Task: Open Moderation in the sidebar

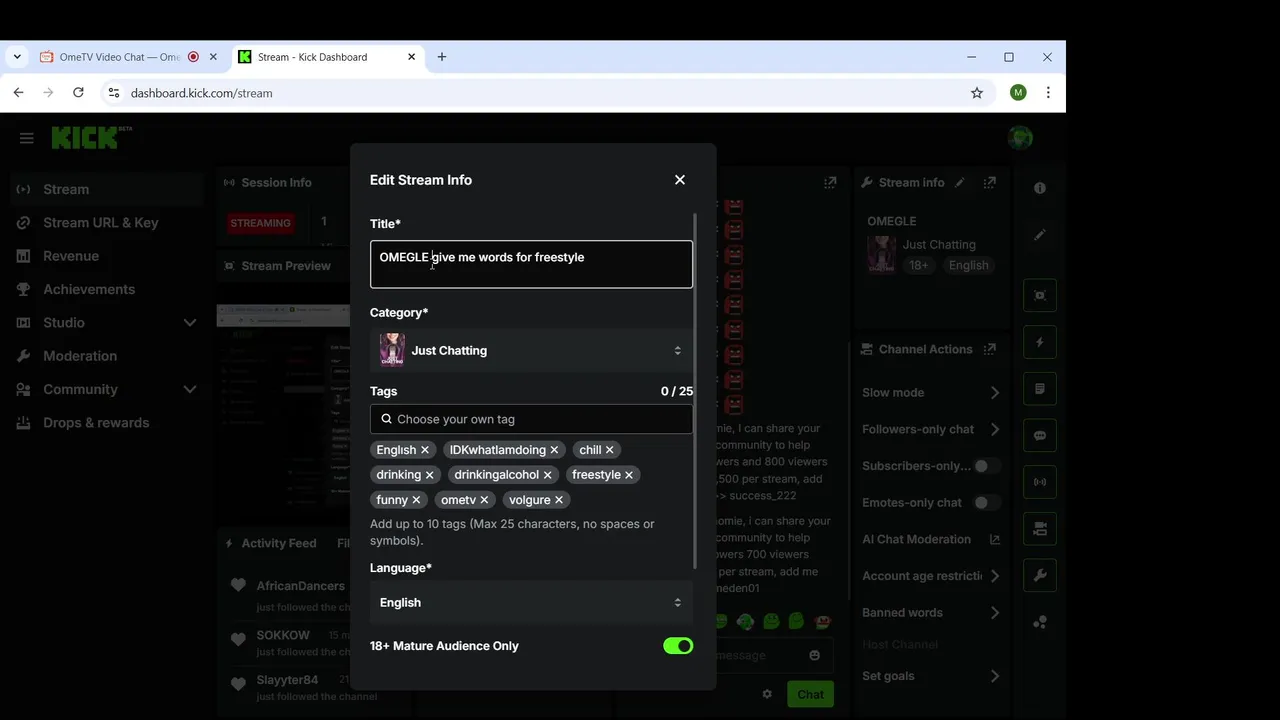Action: 108,356
